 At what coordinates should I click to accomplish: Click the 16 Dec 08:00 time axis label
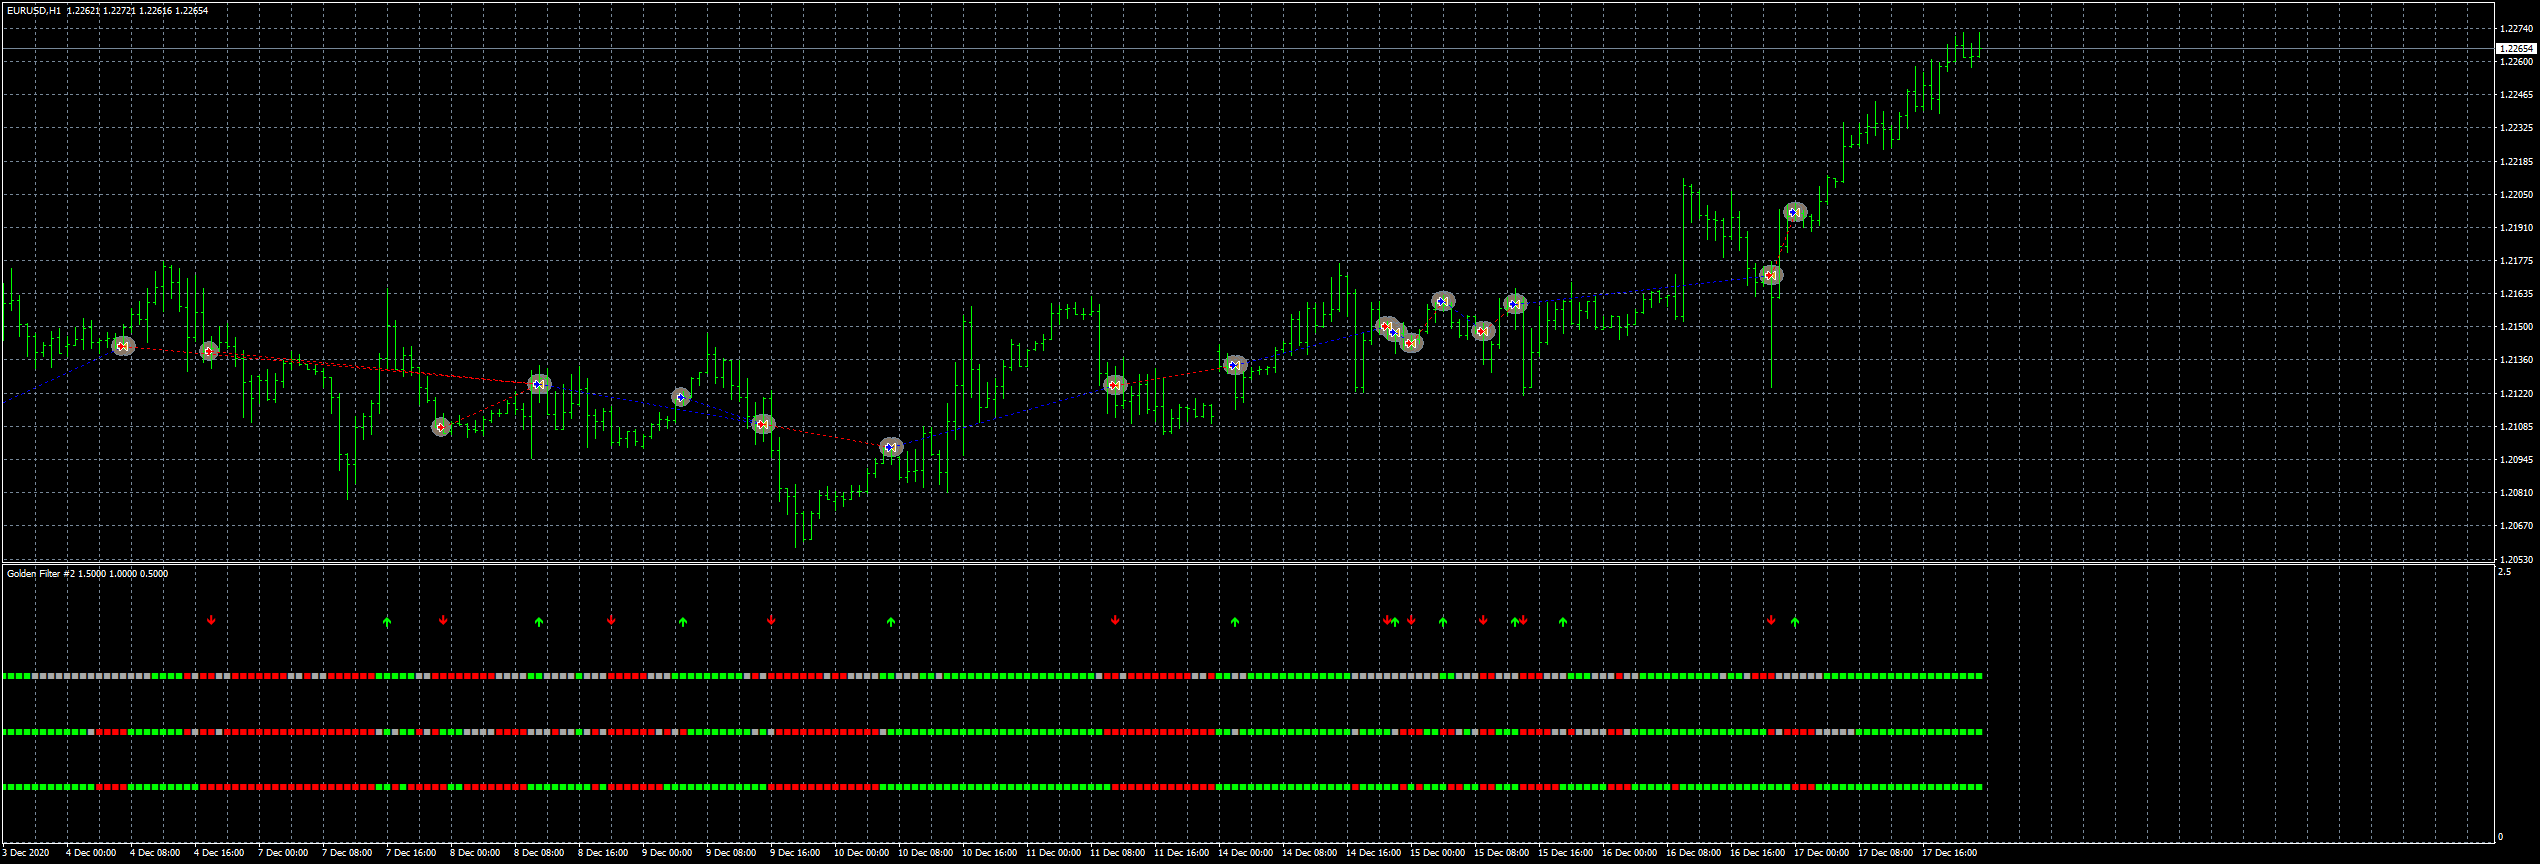tap(1693, 853)
